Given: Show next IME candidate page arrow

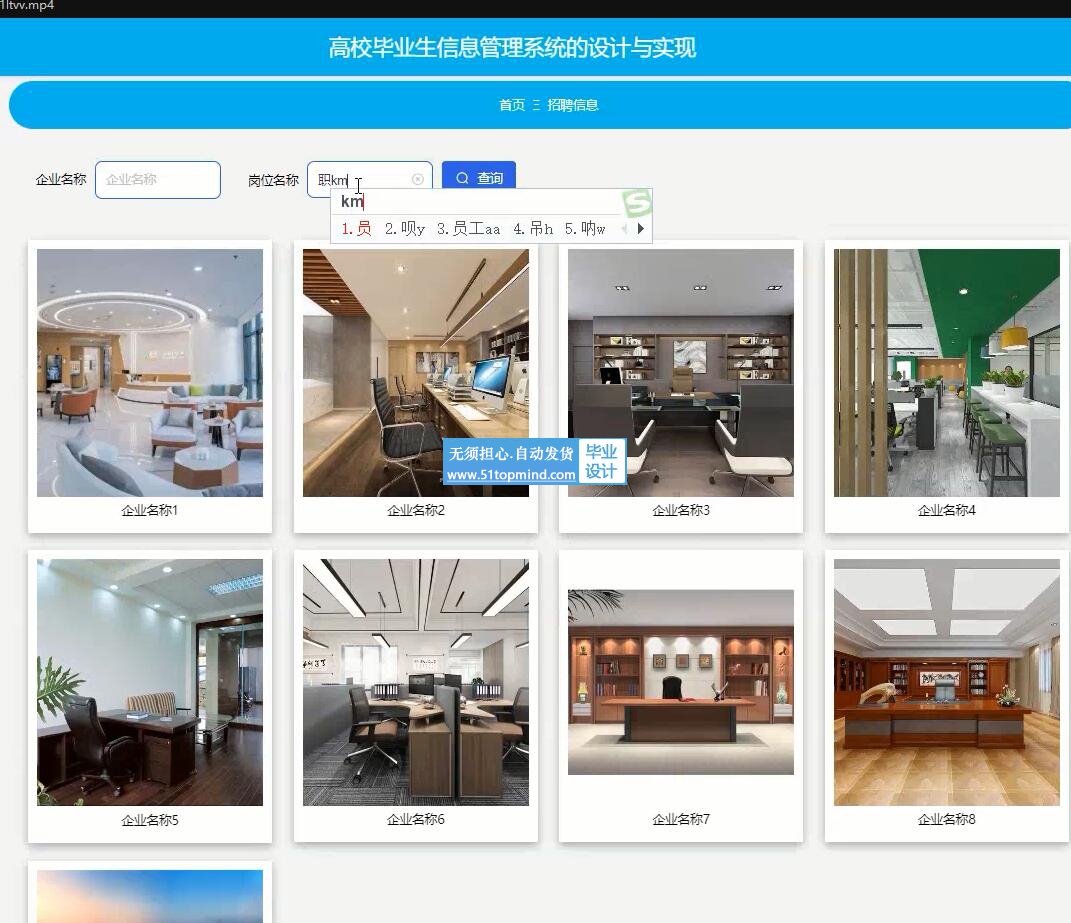Looking at the screenshot, I should pos(641,229).
